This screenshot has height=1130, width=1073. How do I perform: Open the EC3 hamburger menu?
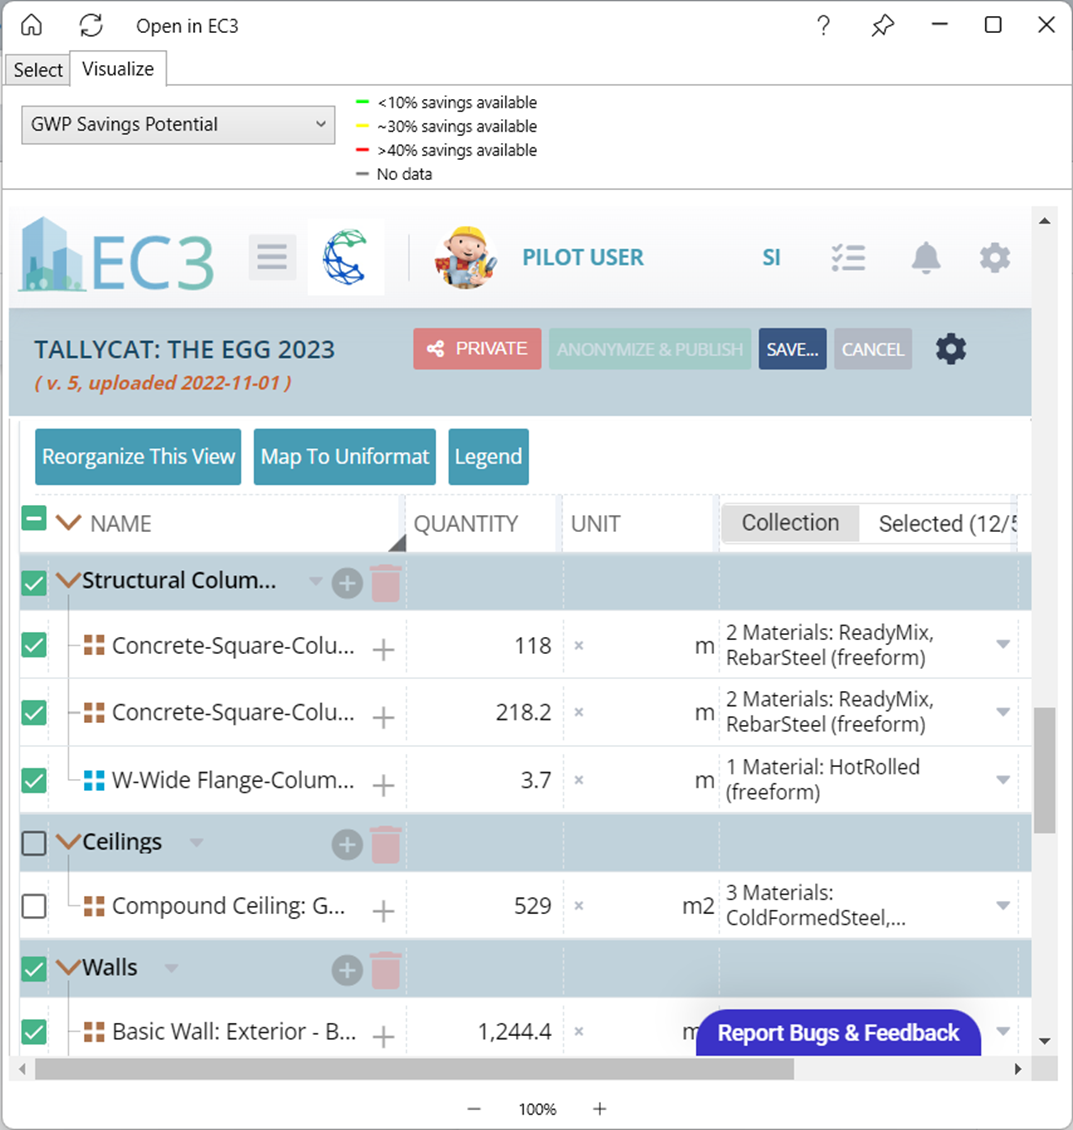point(272,258)
